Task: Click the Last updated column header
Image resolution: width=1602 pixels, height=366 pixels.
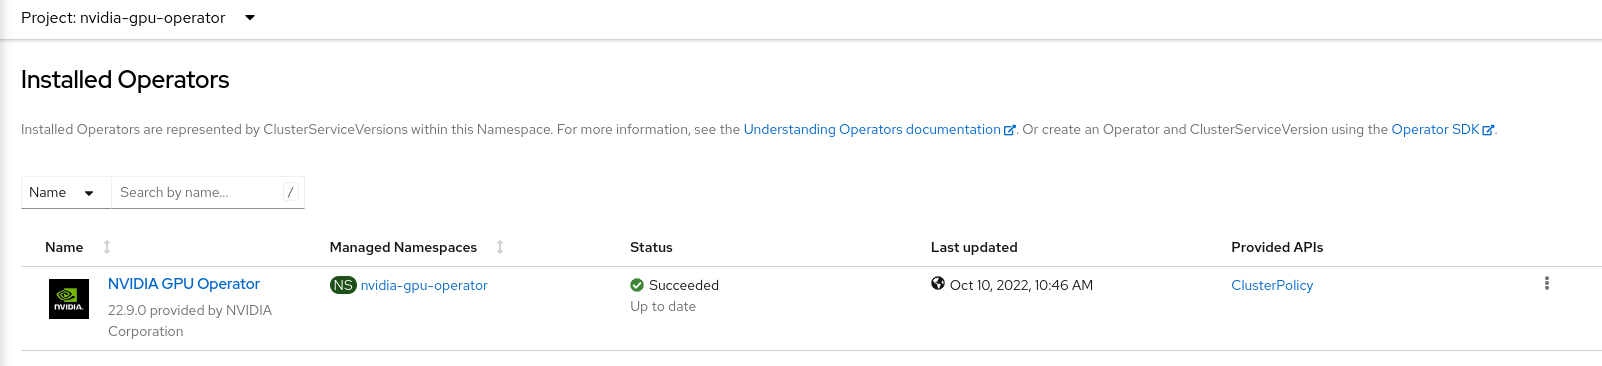Action: click(x=974, y=247)
